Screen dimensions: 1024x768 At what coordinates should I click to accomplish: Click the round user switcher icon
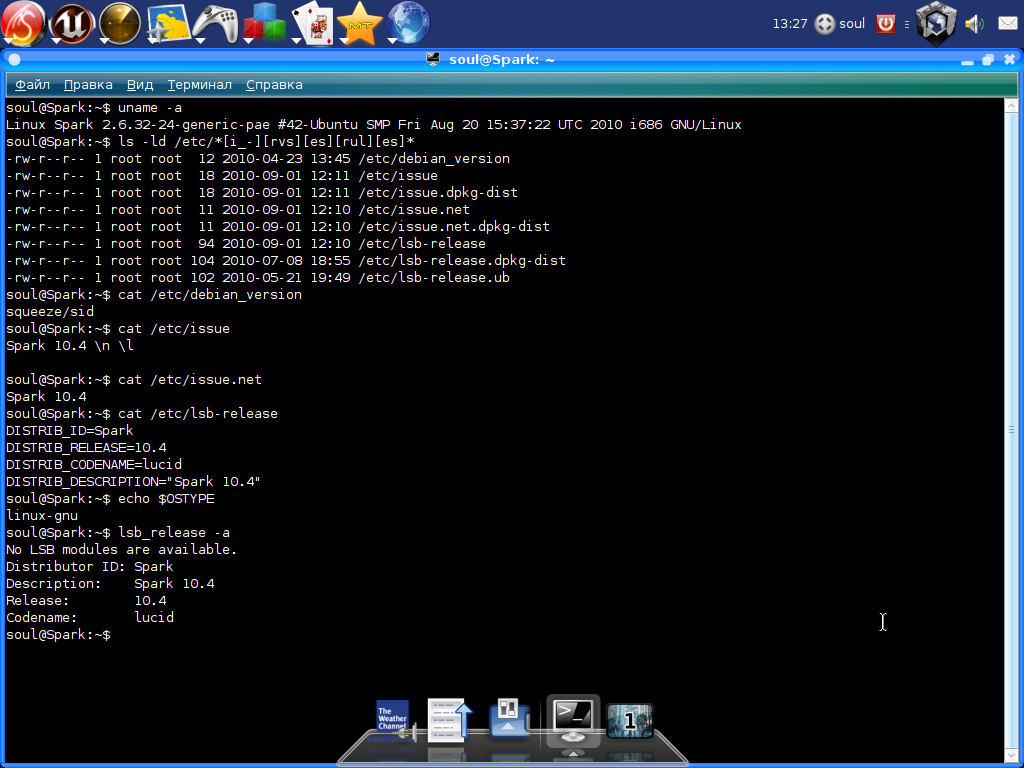(825, 24)
